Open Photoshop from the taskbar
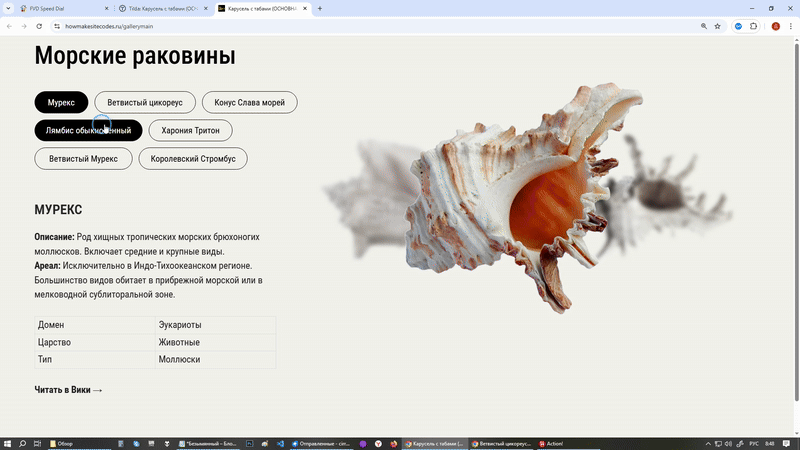The height and width of the screenshot is (450, 800). [249, 444]
